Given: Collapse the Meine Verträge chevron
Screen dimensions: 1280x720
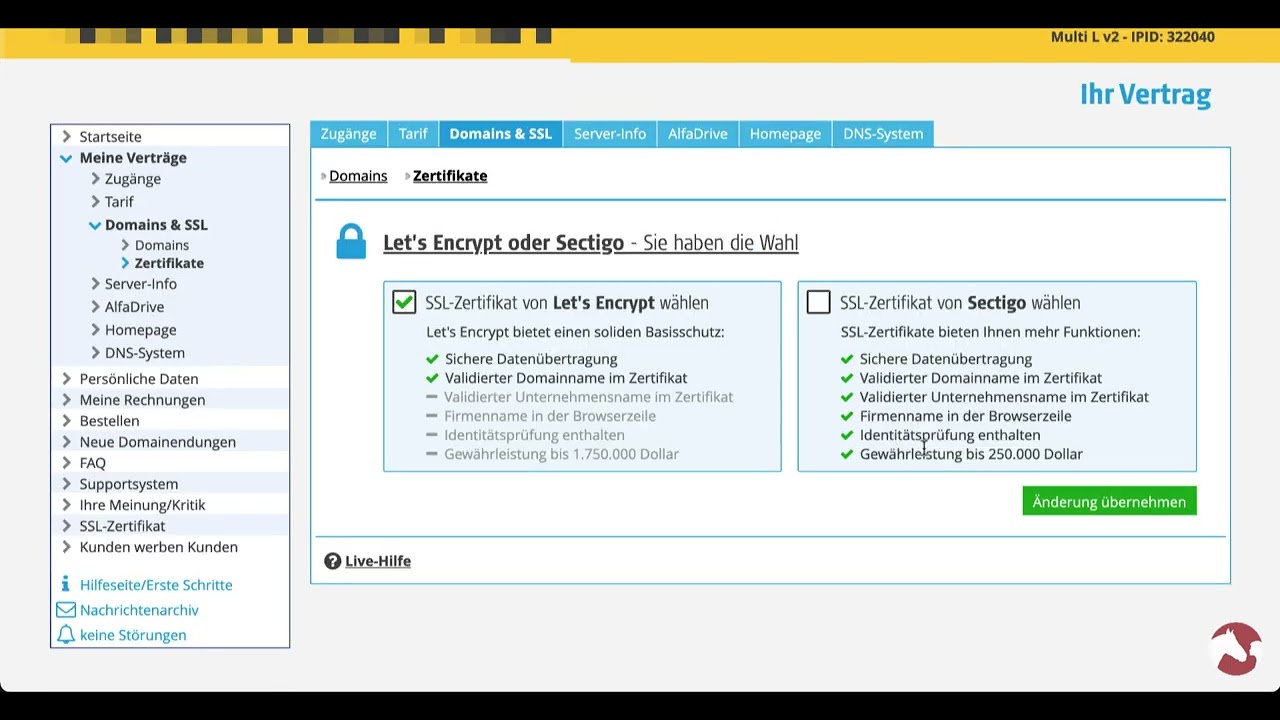Looking at the screenshot, I should (x=66, y=158).
